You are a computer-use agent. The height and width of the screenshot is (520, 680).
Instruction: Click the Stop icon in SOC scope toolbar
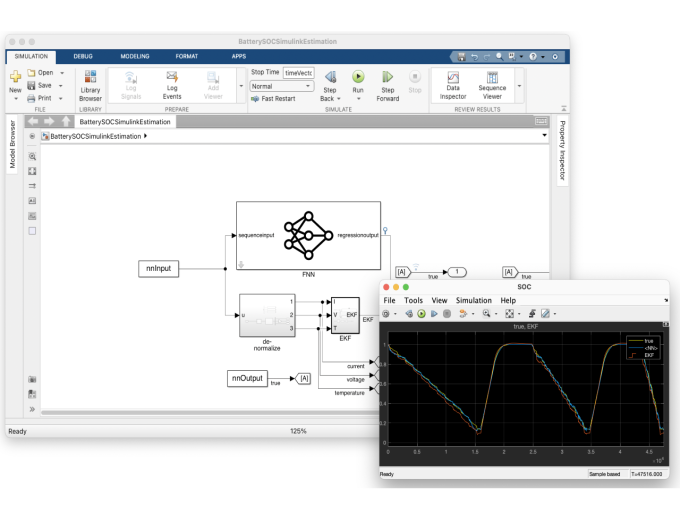pos(447,314)
